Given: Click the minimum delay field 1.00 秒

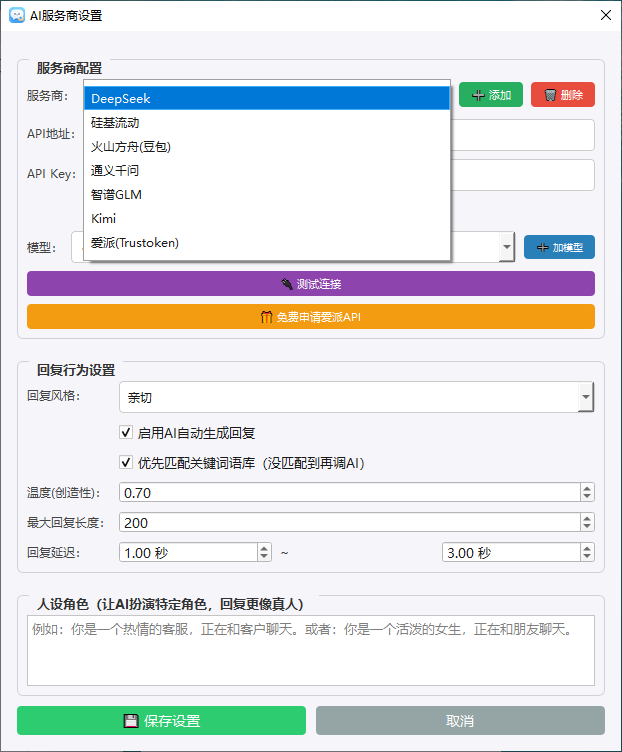Looking at the screenshot, I should (188, 552).
